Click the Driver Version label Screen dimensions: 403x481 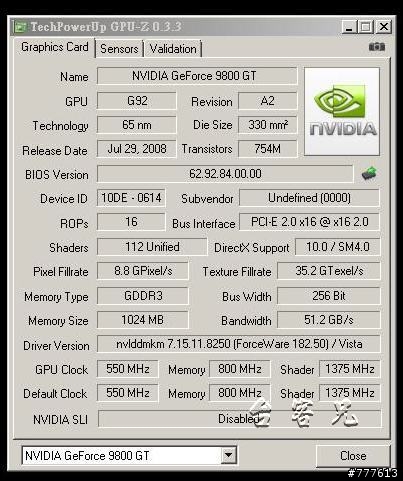[x=56, y=346]
